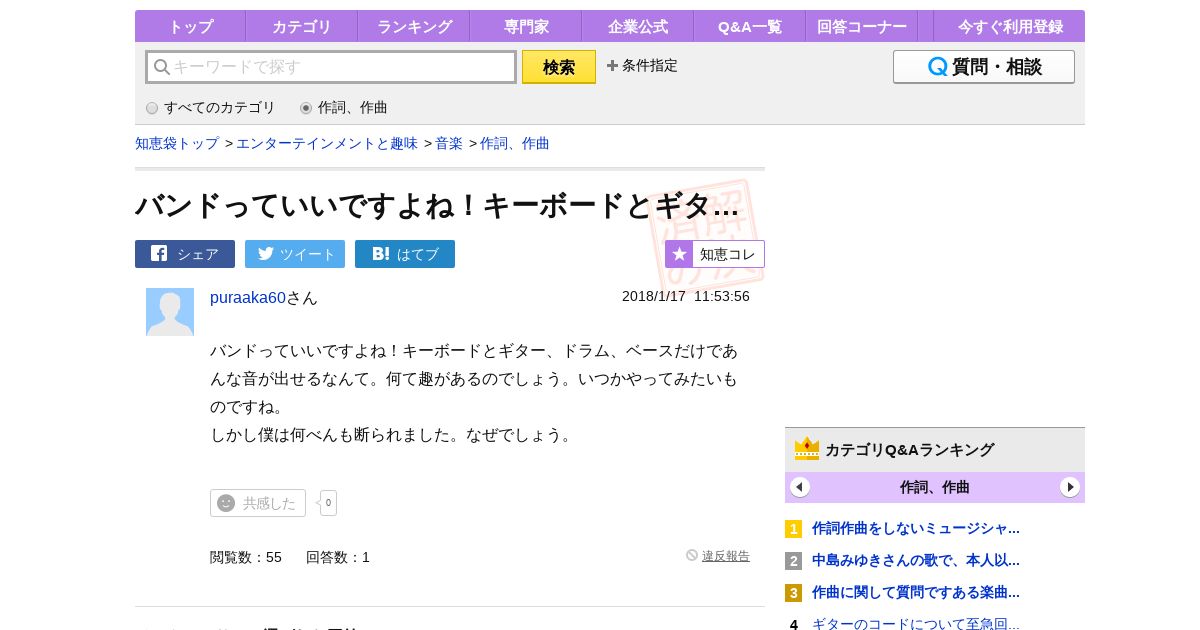Click the crown icon in ranking header
Viewport: 1200px width, 630px height.
(807, 449)
